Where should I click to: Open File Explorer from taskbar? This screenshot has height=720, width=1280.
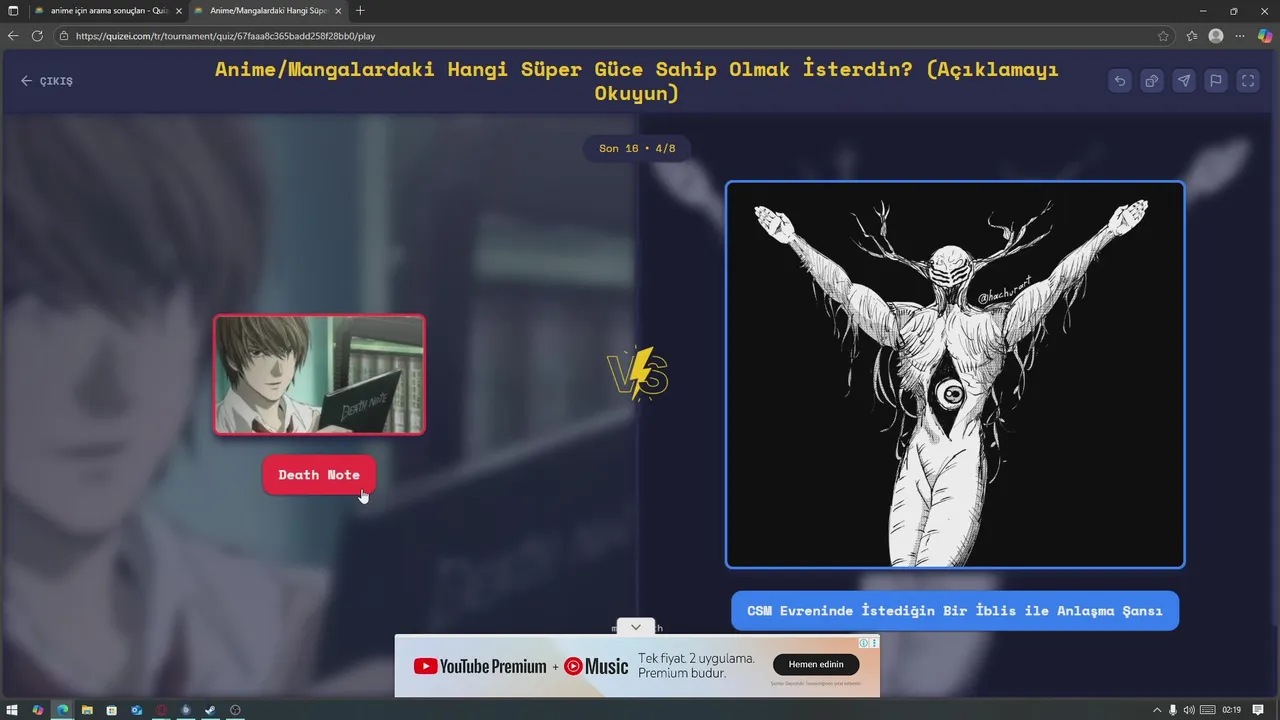tap(87, 710)
